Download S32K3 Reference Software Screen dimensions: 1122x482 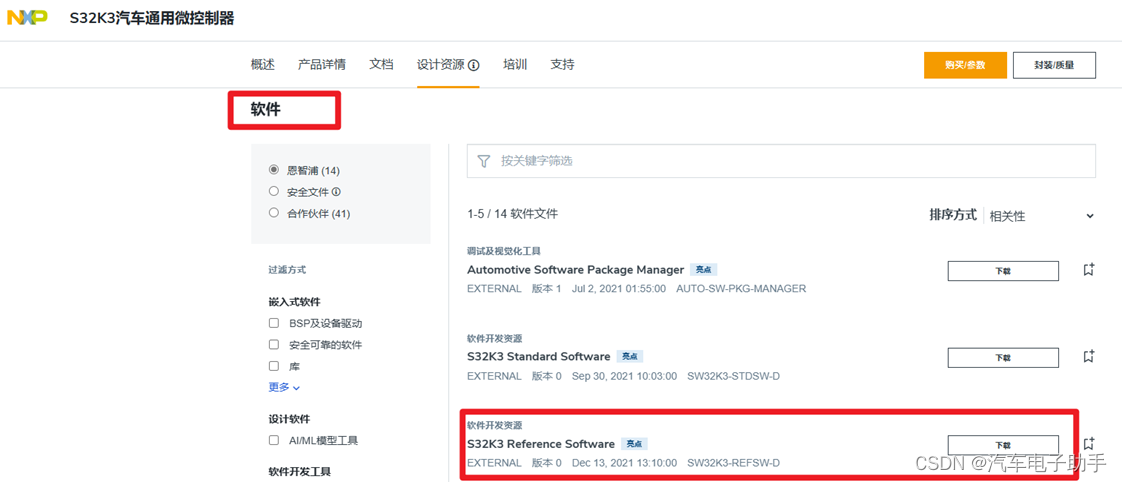click(x=1003, y=444)
